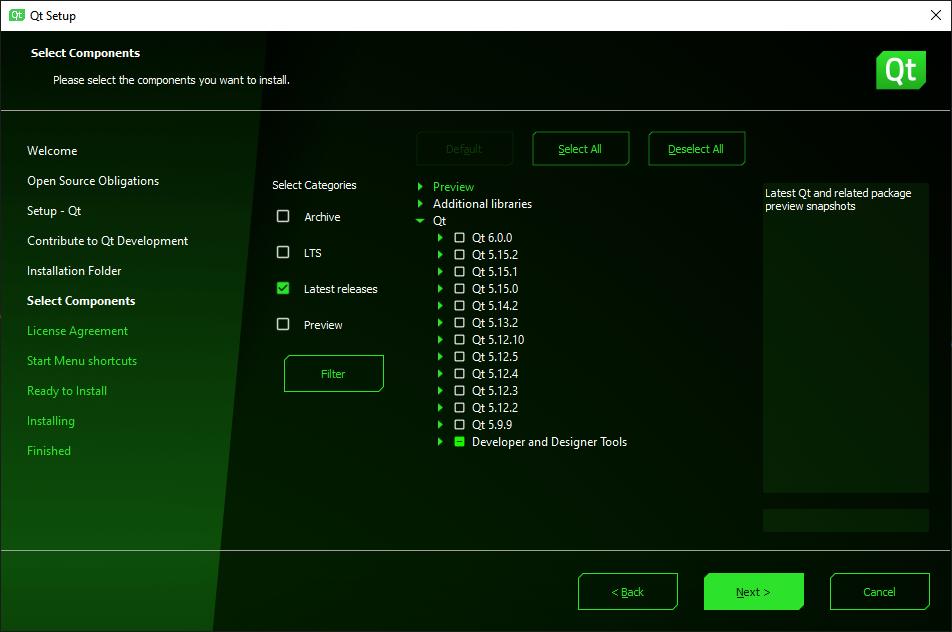Check the Qt 5.13.2 component box
952x632 pixels.
click(460, 322)
